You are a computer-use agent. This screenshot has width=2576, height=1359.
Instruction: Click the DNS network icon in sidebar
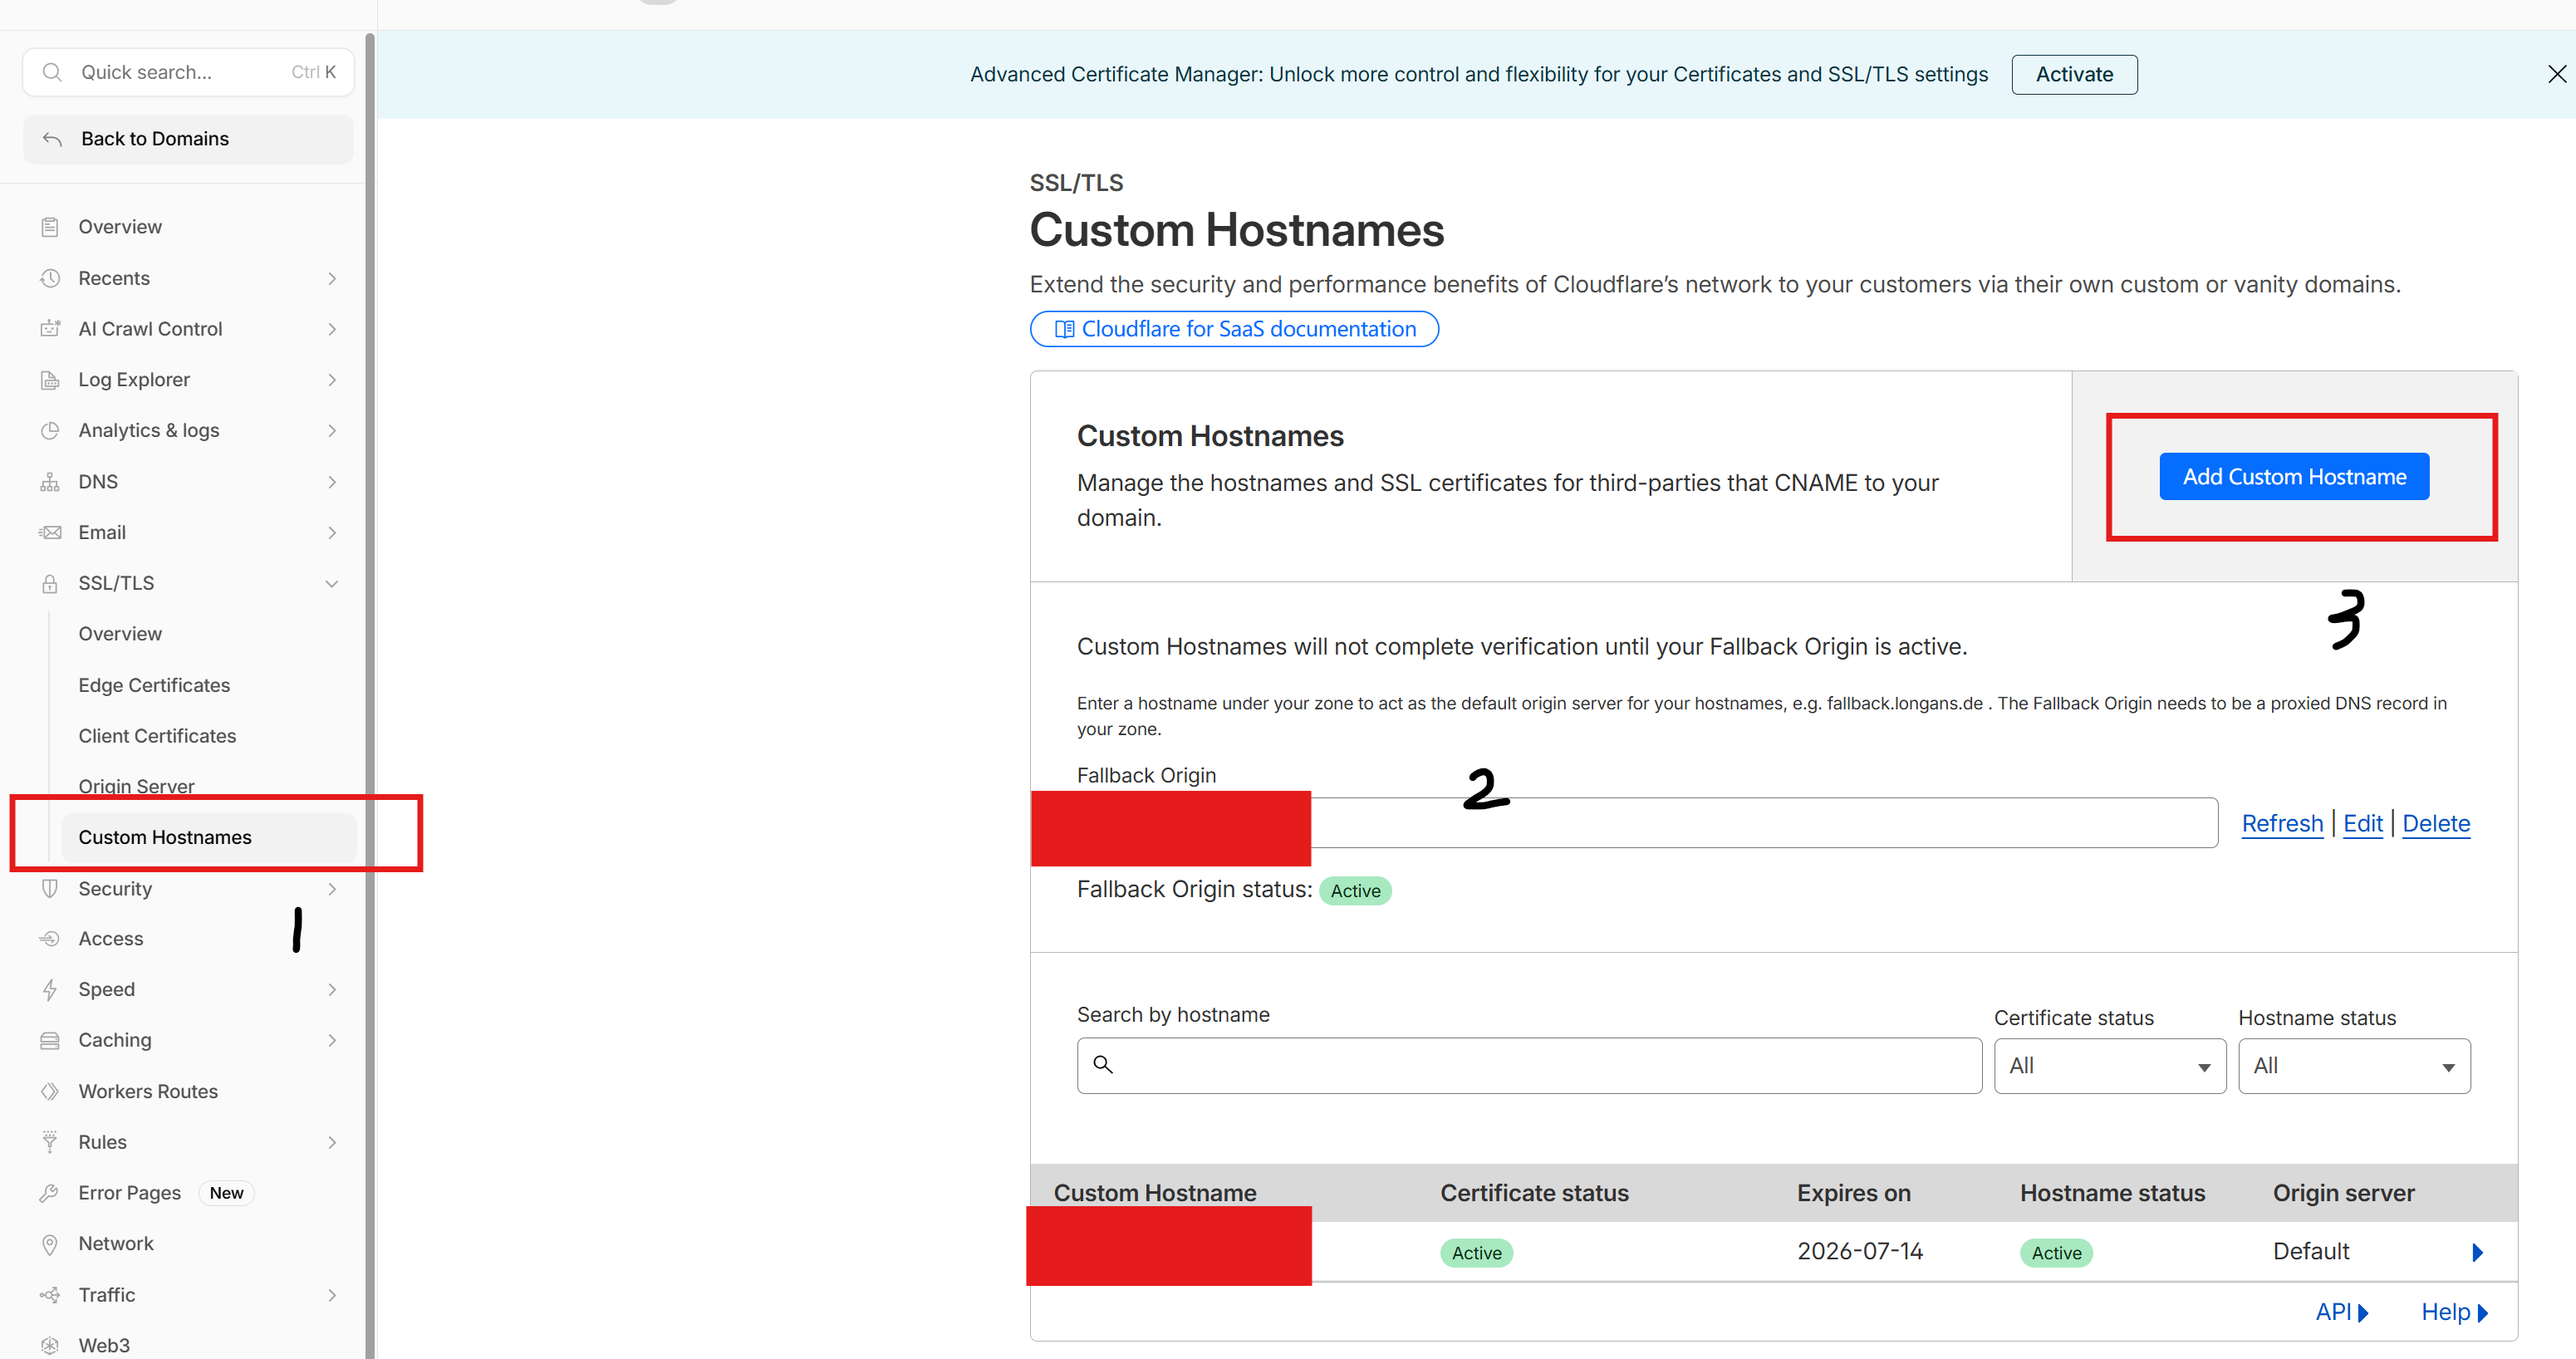(x=50, y=482)
